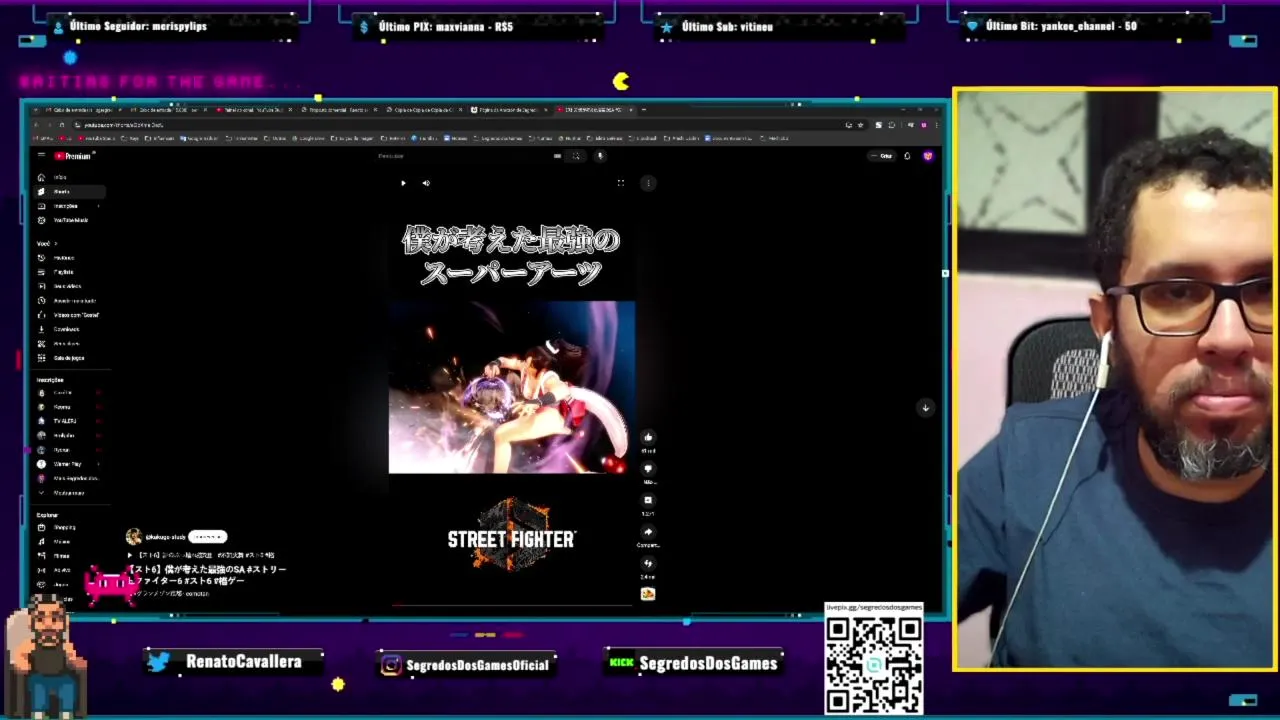Switch to the YouTube Studio channel tab
This screenshot has height=720, width=1280.
(254, 110)
